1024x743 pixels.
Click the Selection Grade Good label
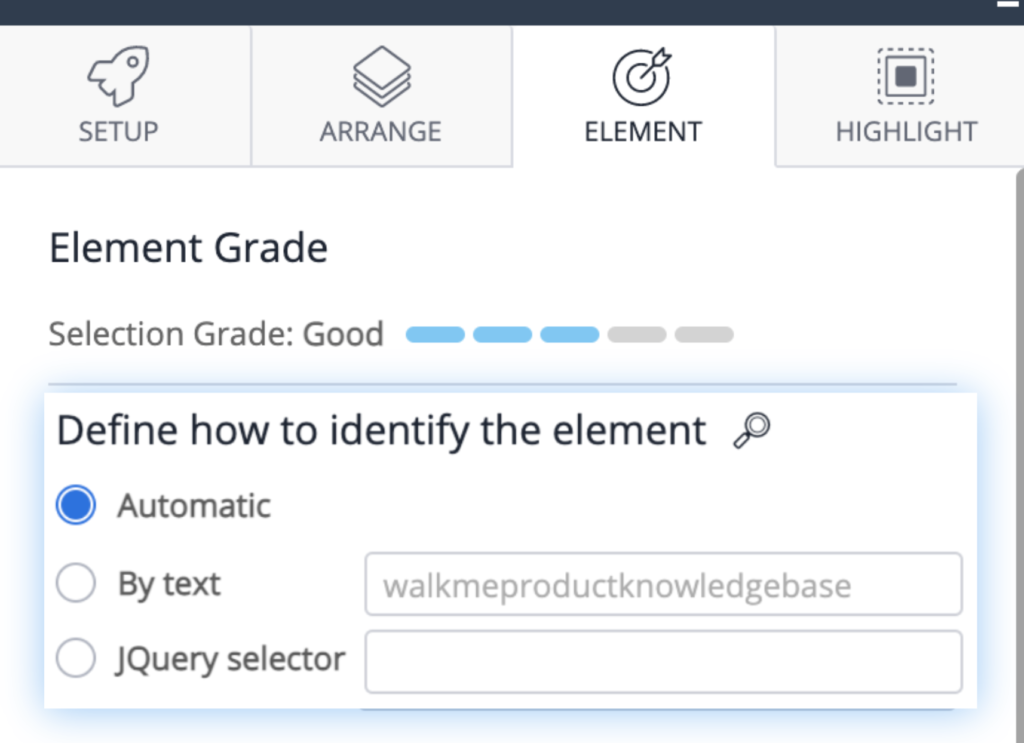pyautogui.click(x=216, y=334)
